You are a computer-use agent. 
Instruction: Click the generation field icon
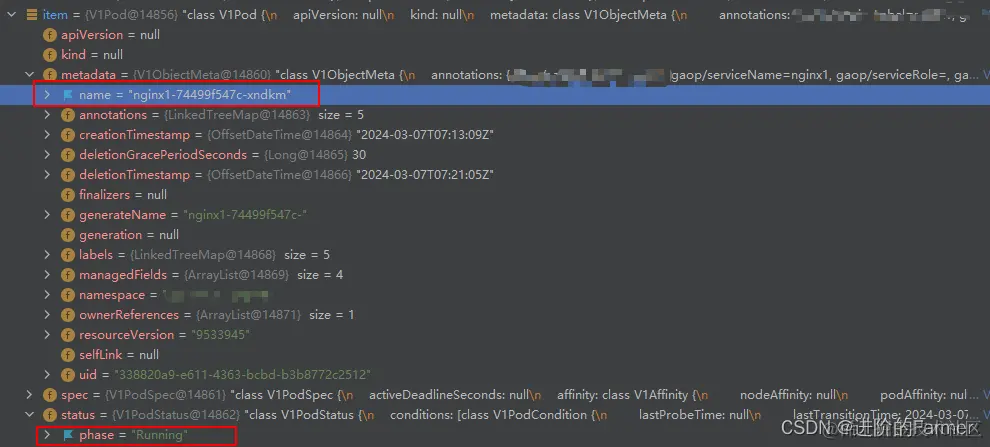coord(68,235)
